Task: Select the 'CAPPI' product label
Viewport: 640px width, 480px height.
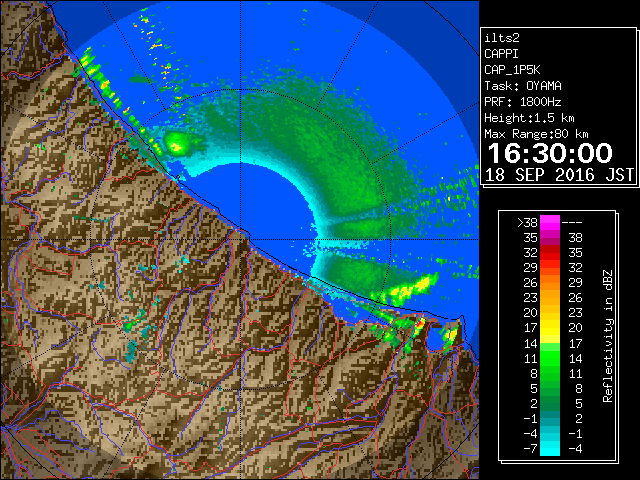Action: 501,54
